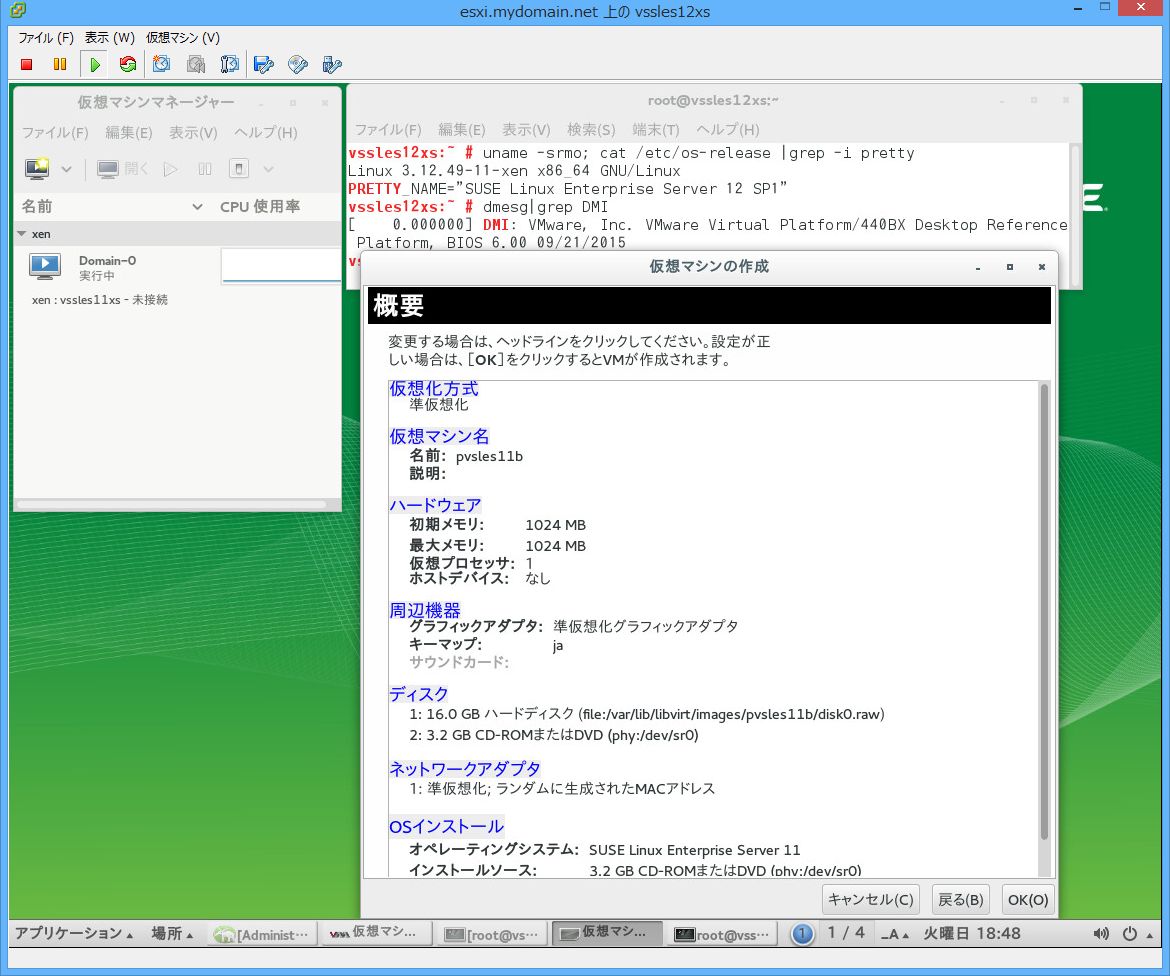Click the 火曜日 18:48 clock in the panel
This screenshot has width=1170, height=976.
[972, 933]
